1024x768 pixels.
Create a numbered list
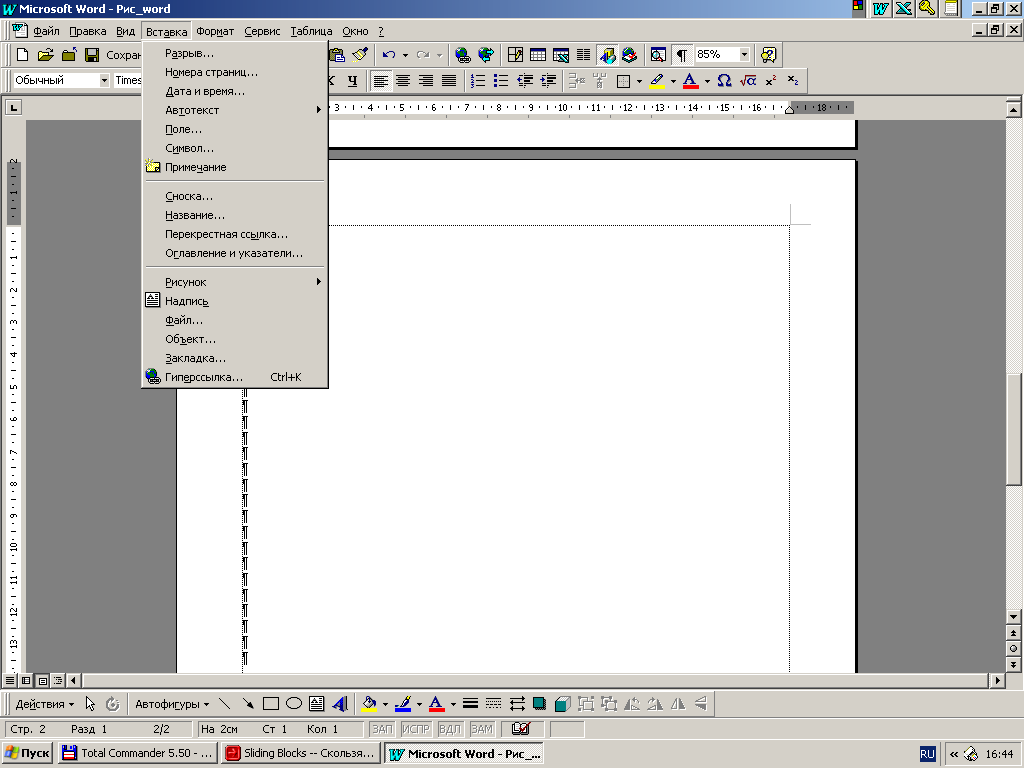pyautogui.click(x=478, y=80)
